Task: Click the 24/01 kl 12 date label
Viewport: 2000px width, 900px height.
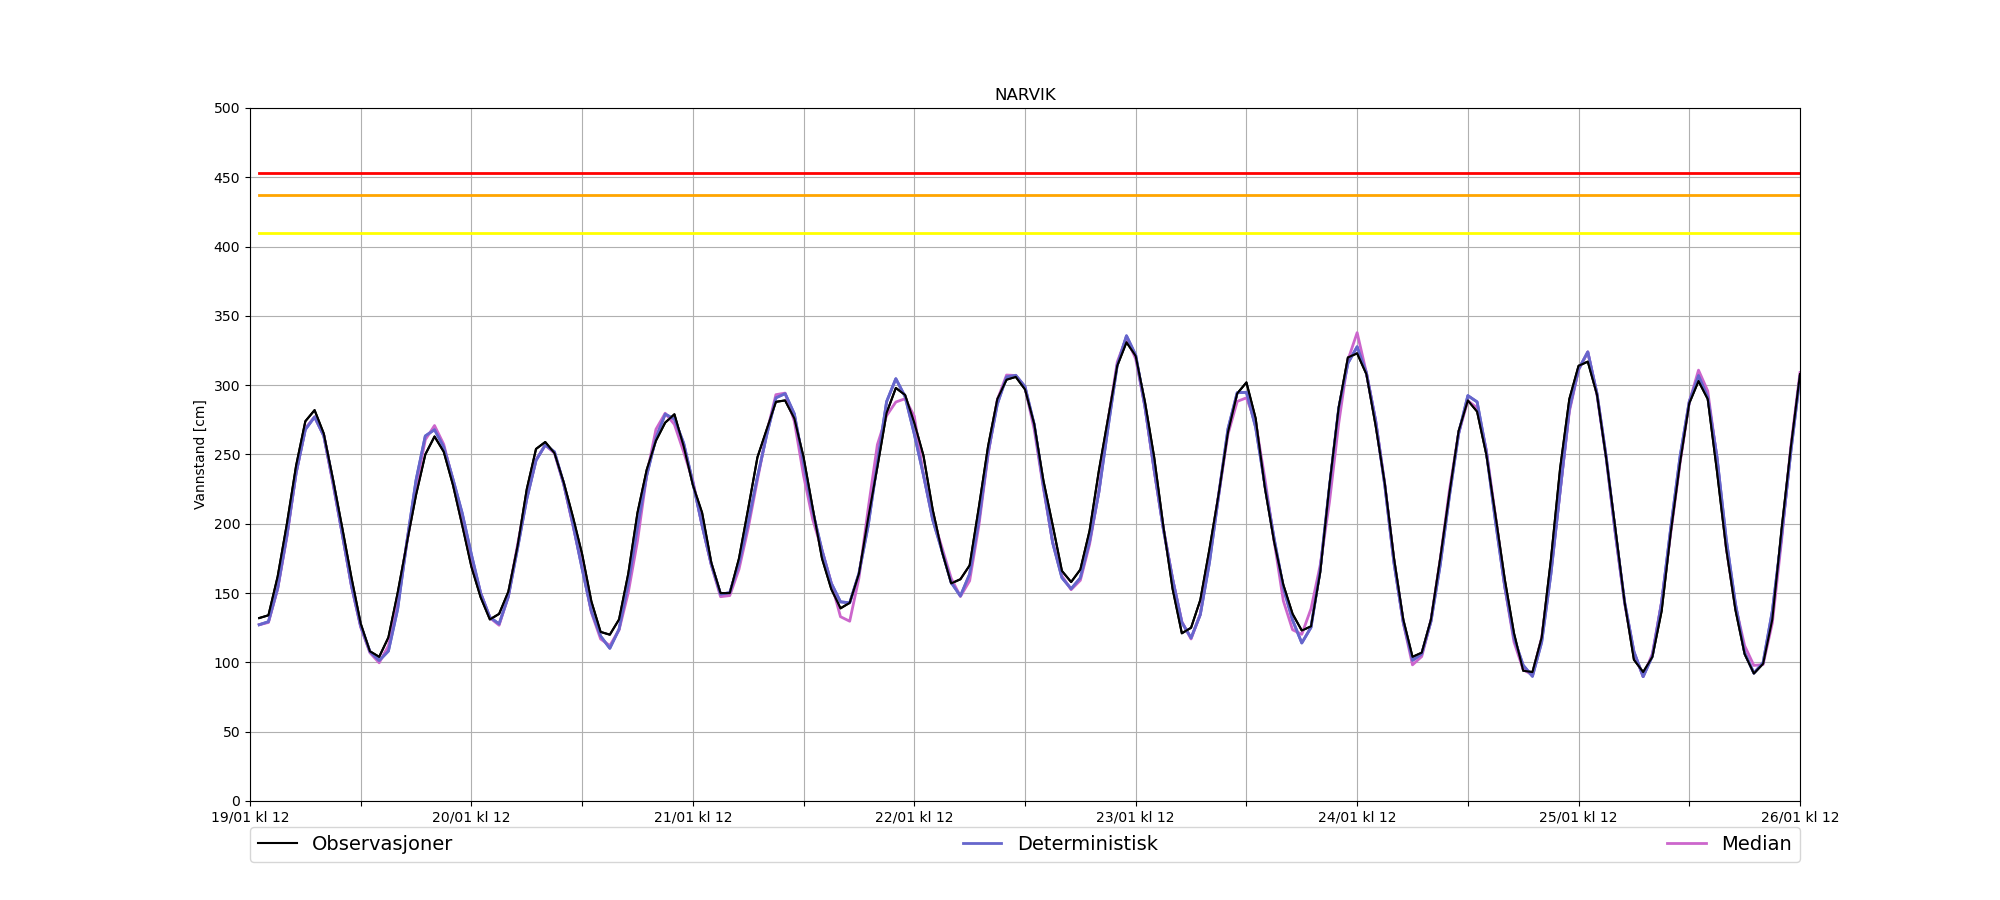Action: (1357, 818)
